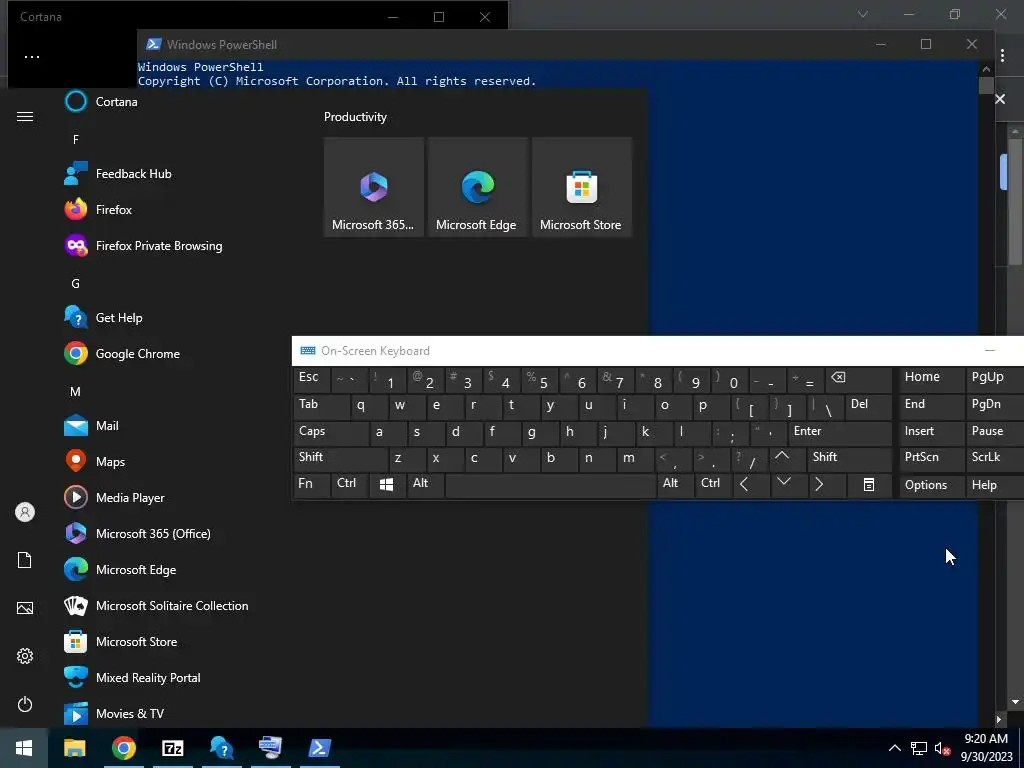Switch to On-Screen Keyboard taskbar icon

(270, 748)
